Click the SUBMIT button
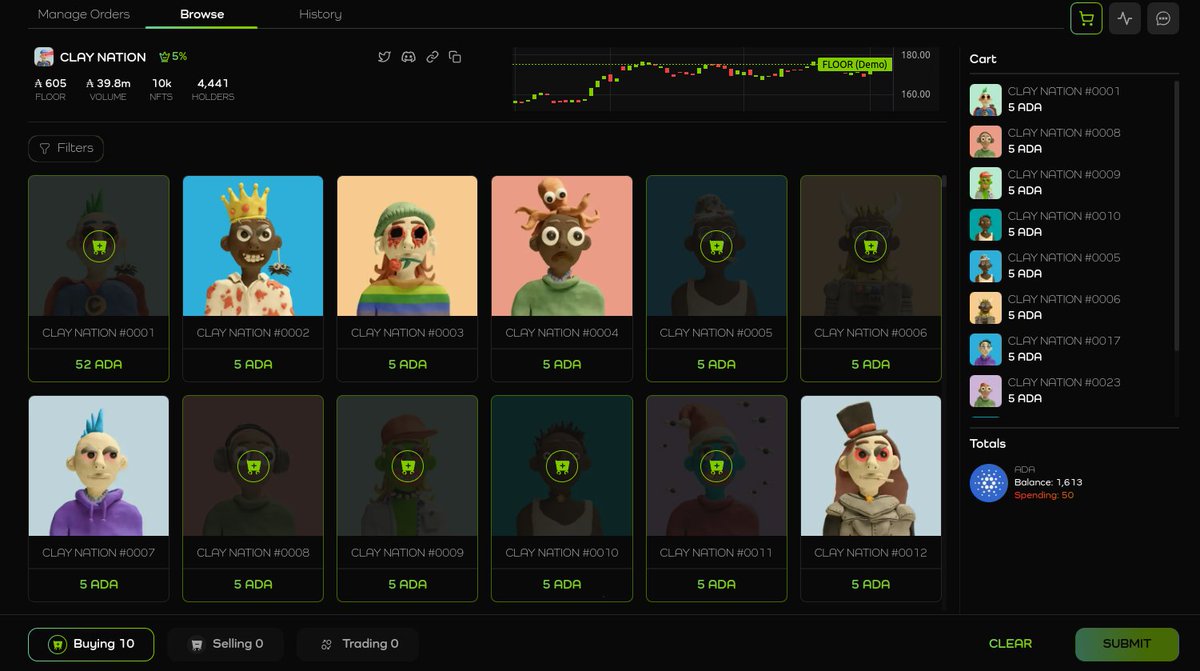The image size is (1200, 671). 1127,644
